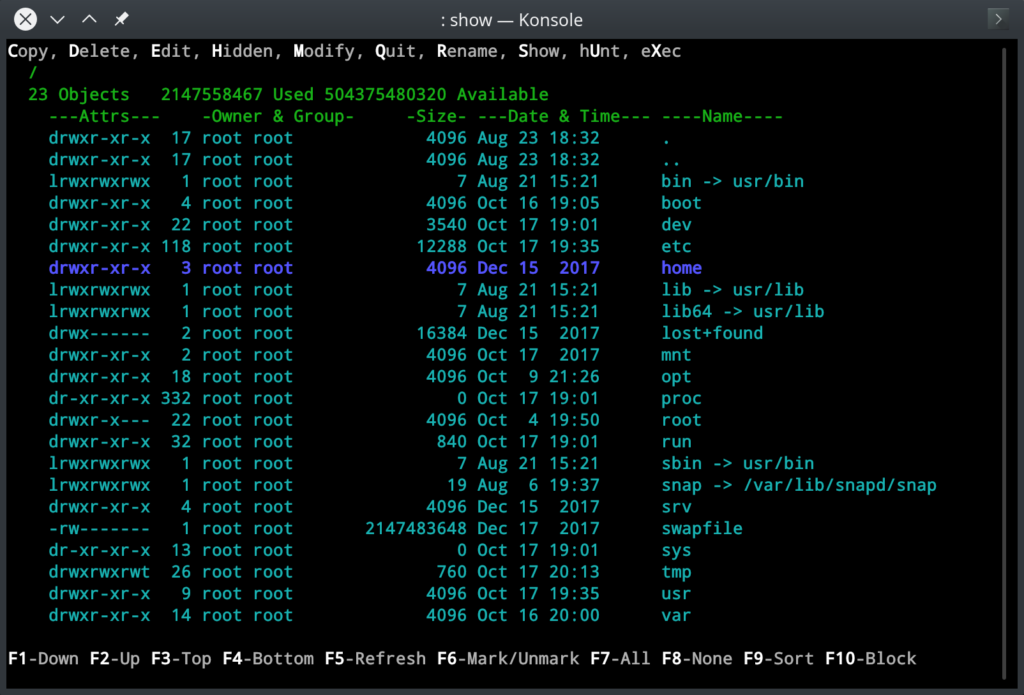Click the eXec command in the top menu
Image resolution: width=1024 pixels, height=695 pixels.
661,51
